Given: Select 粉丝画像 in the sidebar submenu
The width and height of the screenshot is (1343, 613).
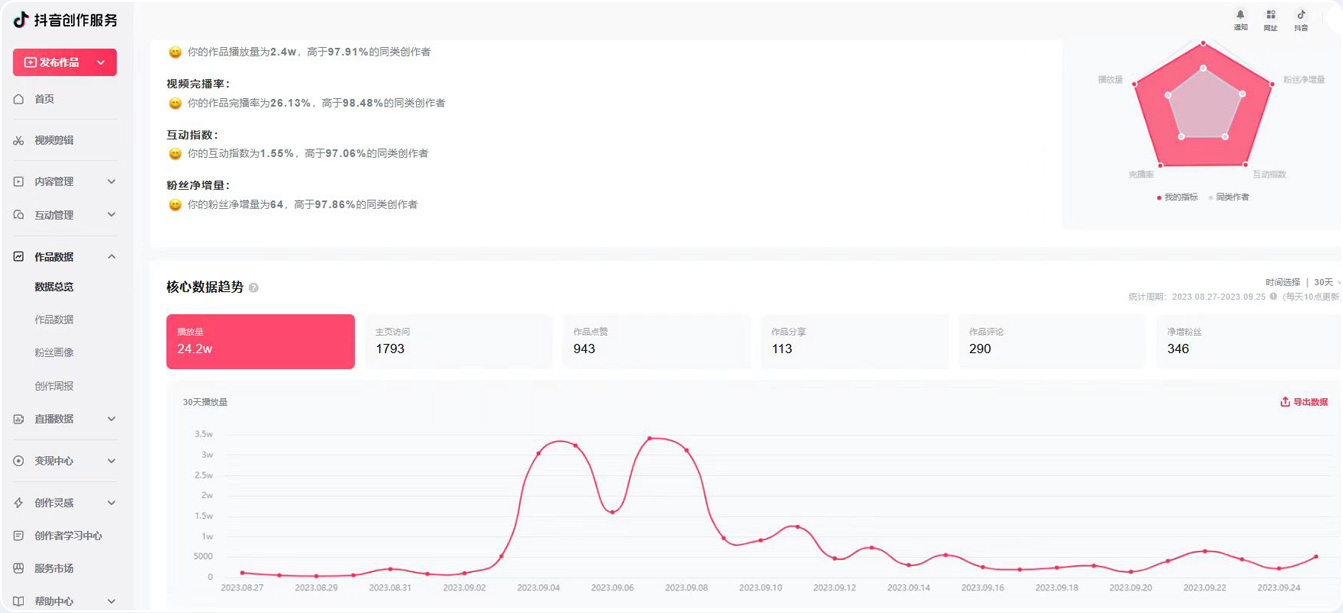Looking at the screenshot, I should (x=54, y=353).
